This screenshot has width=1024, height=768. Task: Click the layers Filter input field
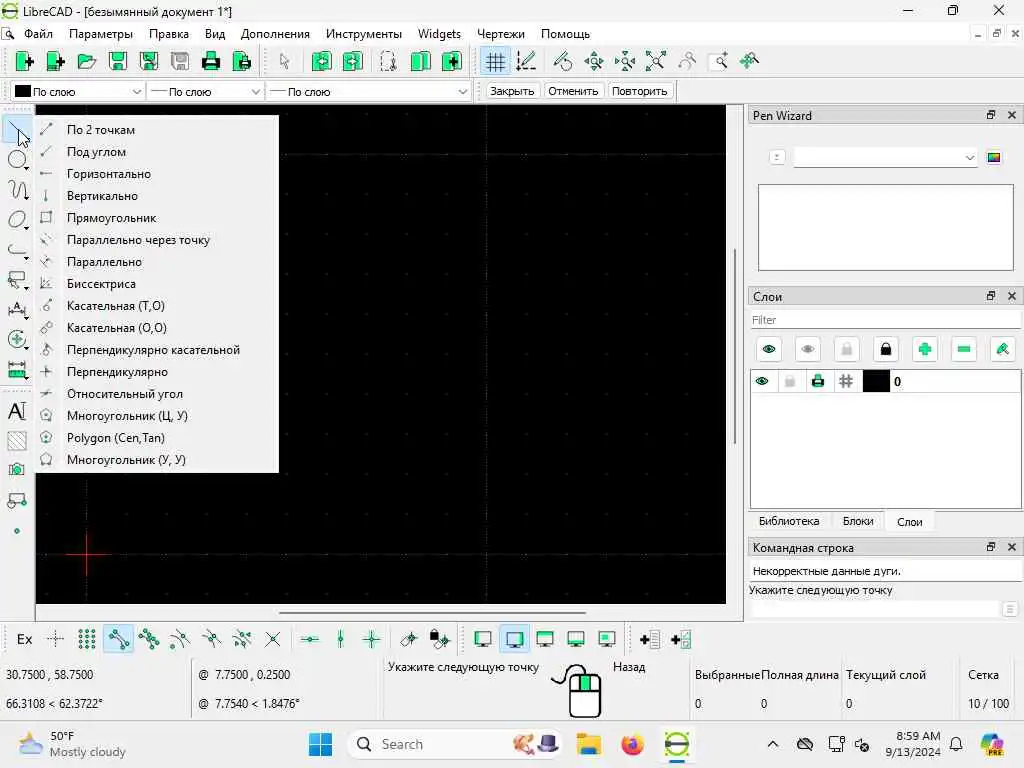click(886, 320)
